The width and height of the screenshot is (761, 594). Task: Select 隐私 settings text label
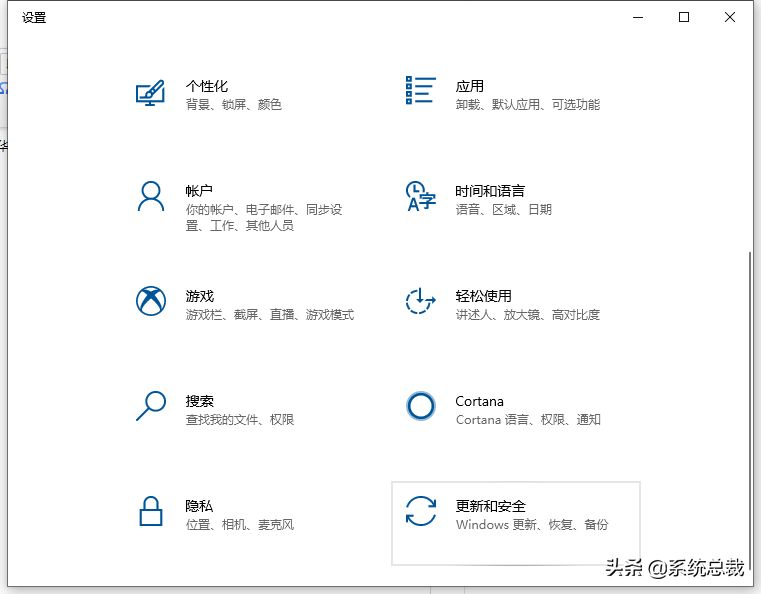coord(199,506)
